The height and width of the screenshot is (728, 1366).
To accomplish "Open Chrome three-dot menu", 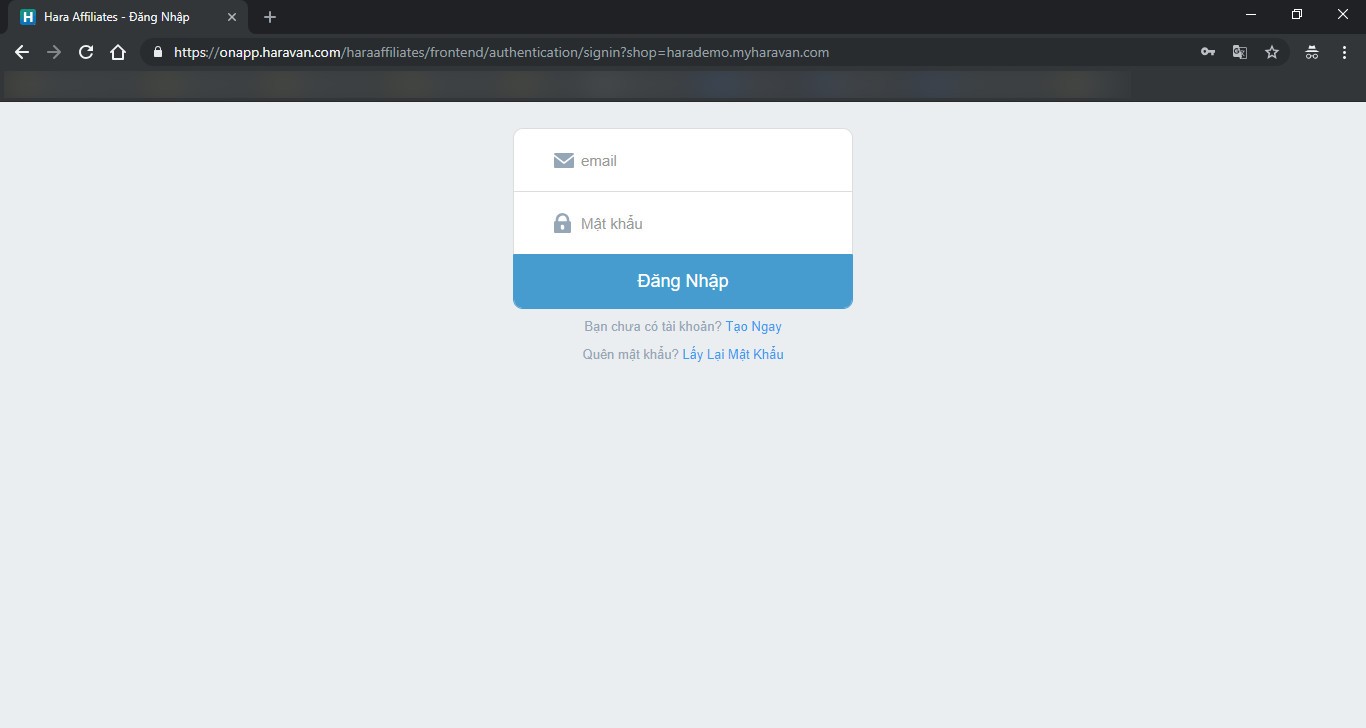I will 1344,52.
